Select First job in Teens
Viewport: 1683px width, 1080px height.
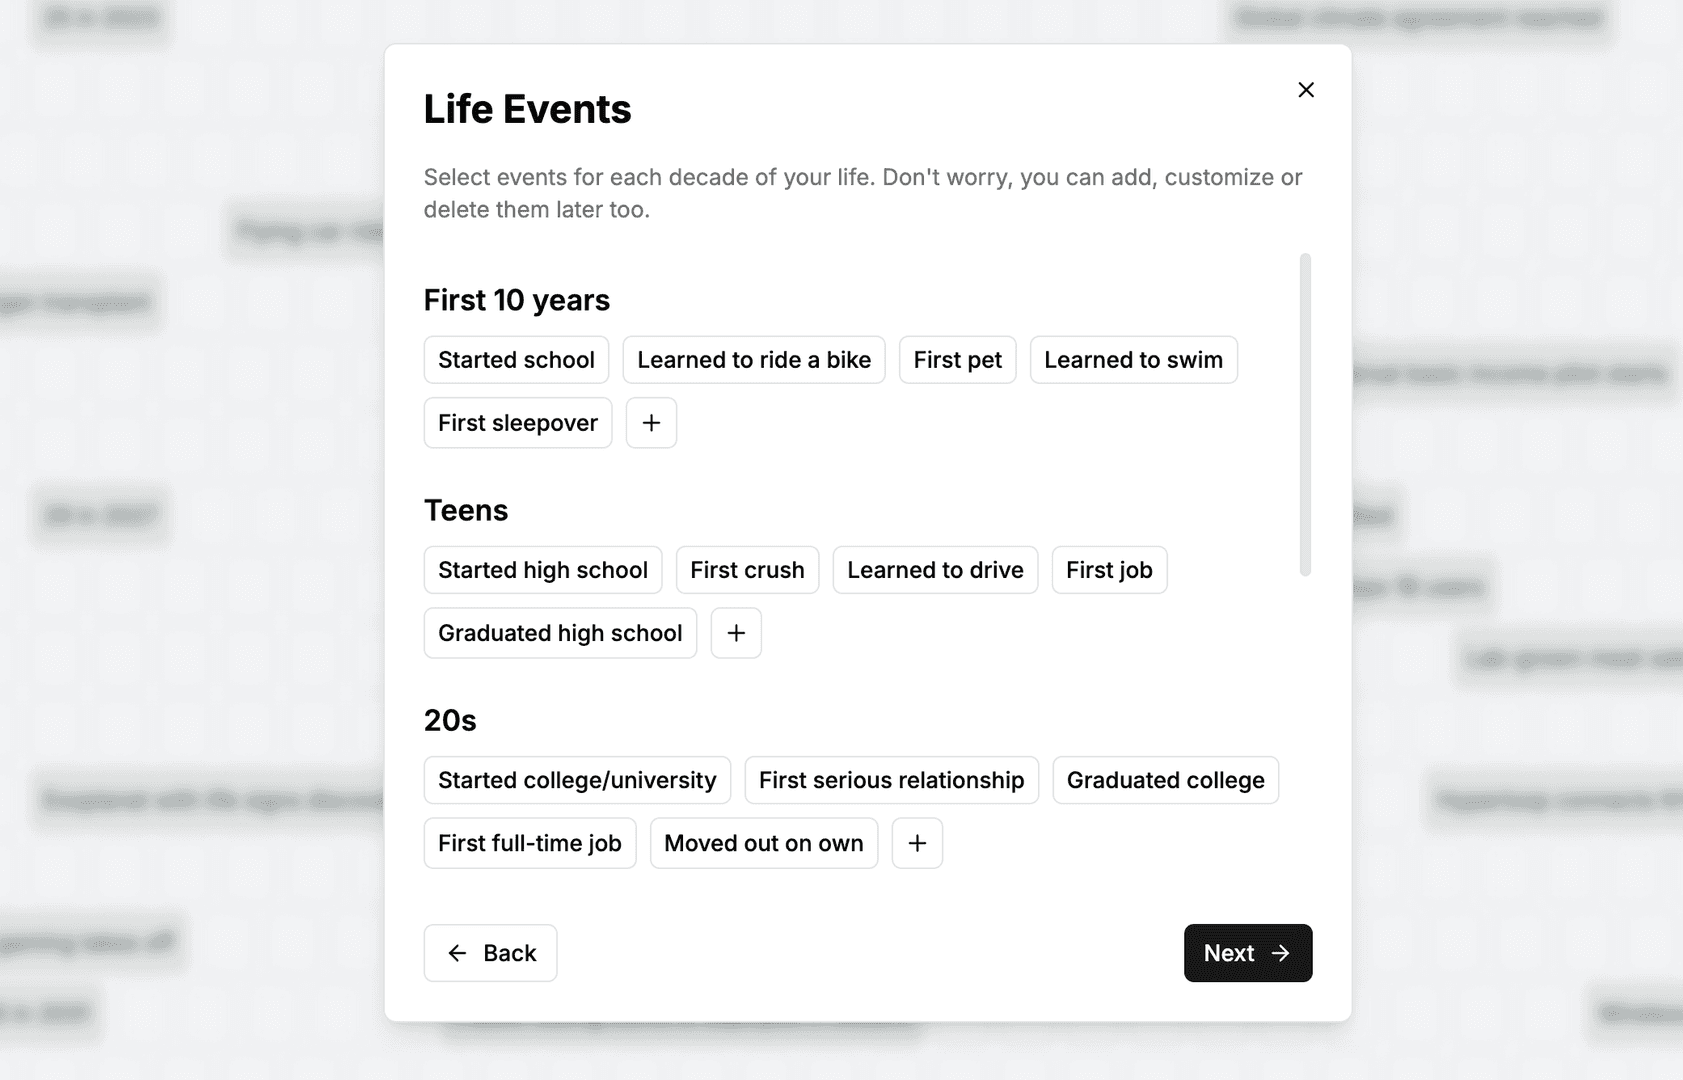click(x=1109, y=570)
